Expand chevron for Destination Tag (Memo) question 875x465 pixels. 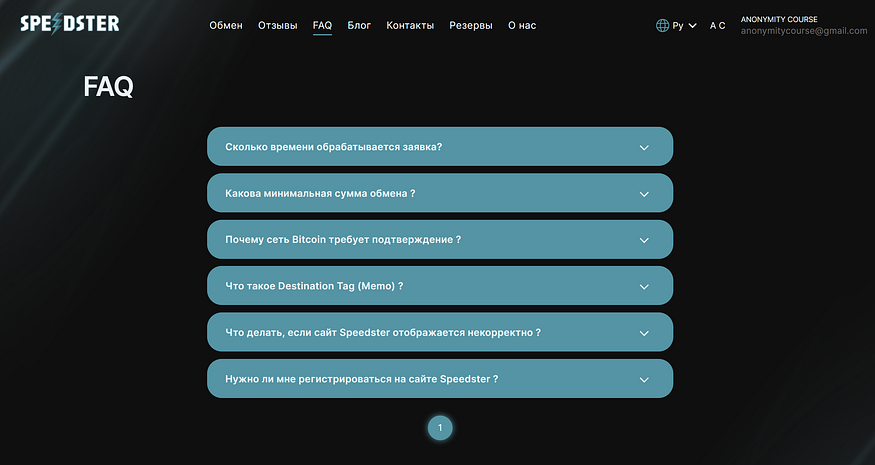(644, 287)
